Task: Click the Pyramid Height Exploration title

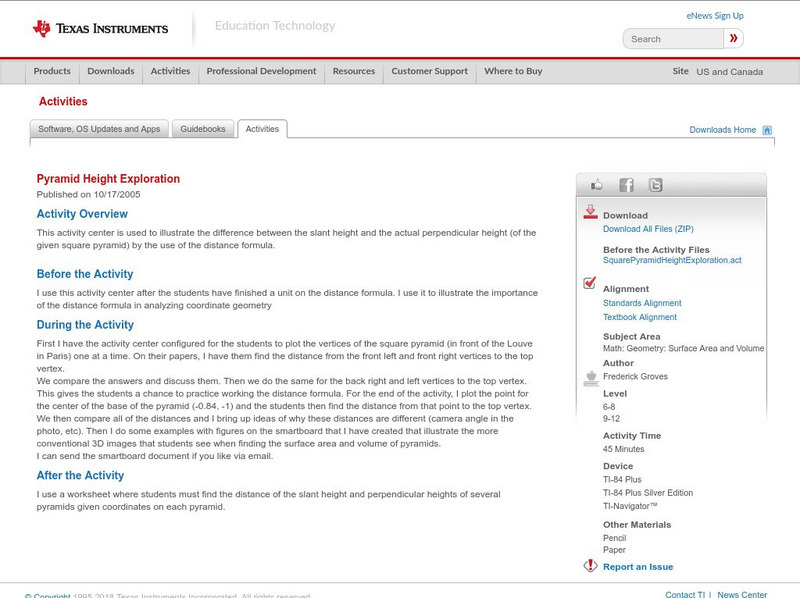Action: click(x=108, y=179)
